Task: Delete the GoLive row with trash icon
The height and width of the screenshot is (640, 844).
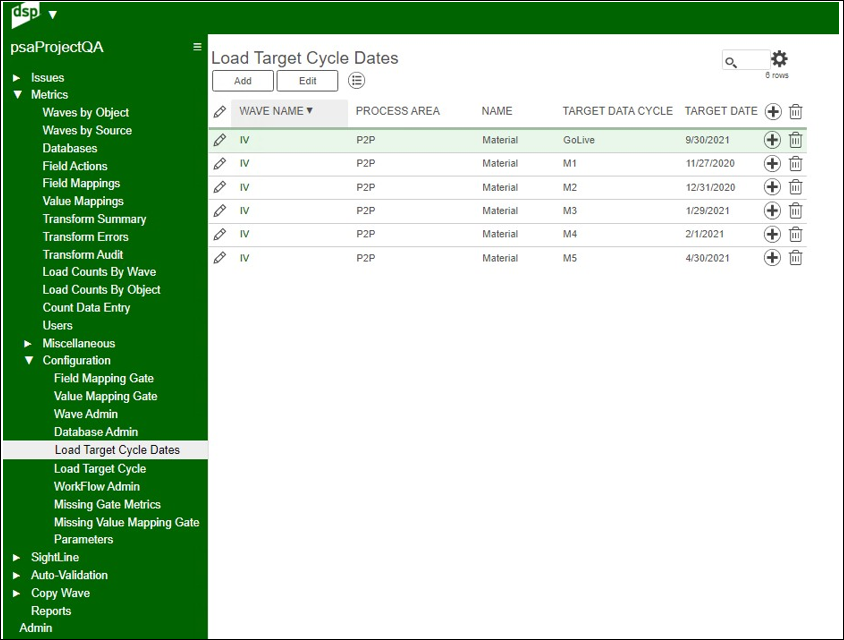Action: (795, 140)
